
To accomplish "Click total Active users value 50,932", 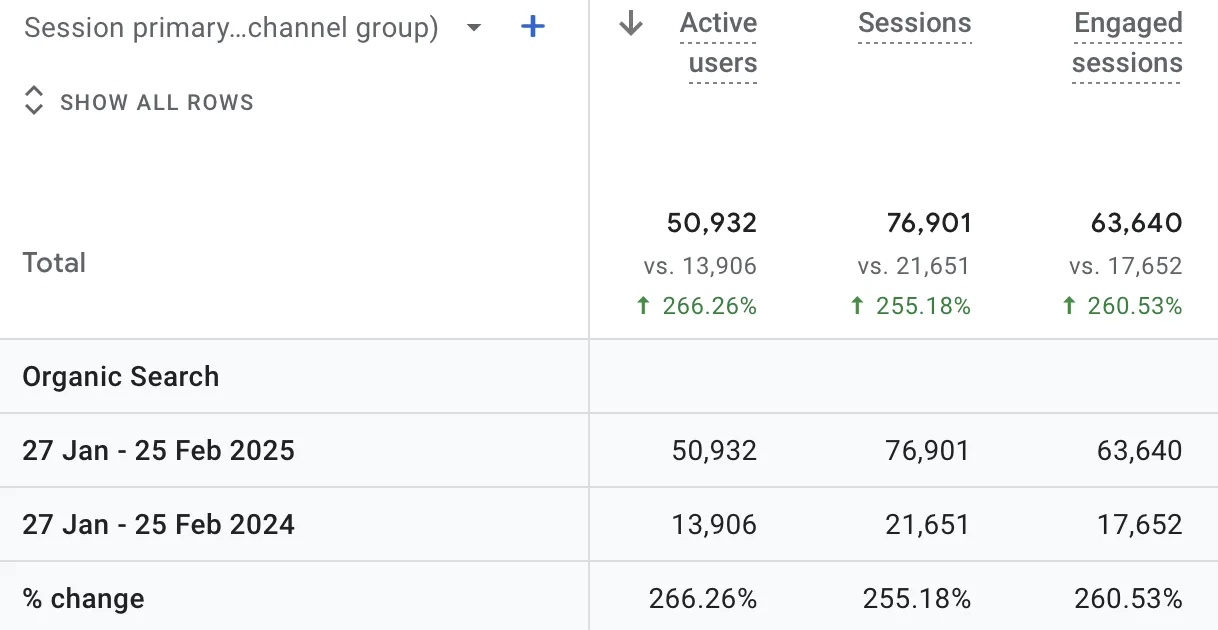I will coord(712,222).
